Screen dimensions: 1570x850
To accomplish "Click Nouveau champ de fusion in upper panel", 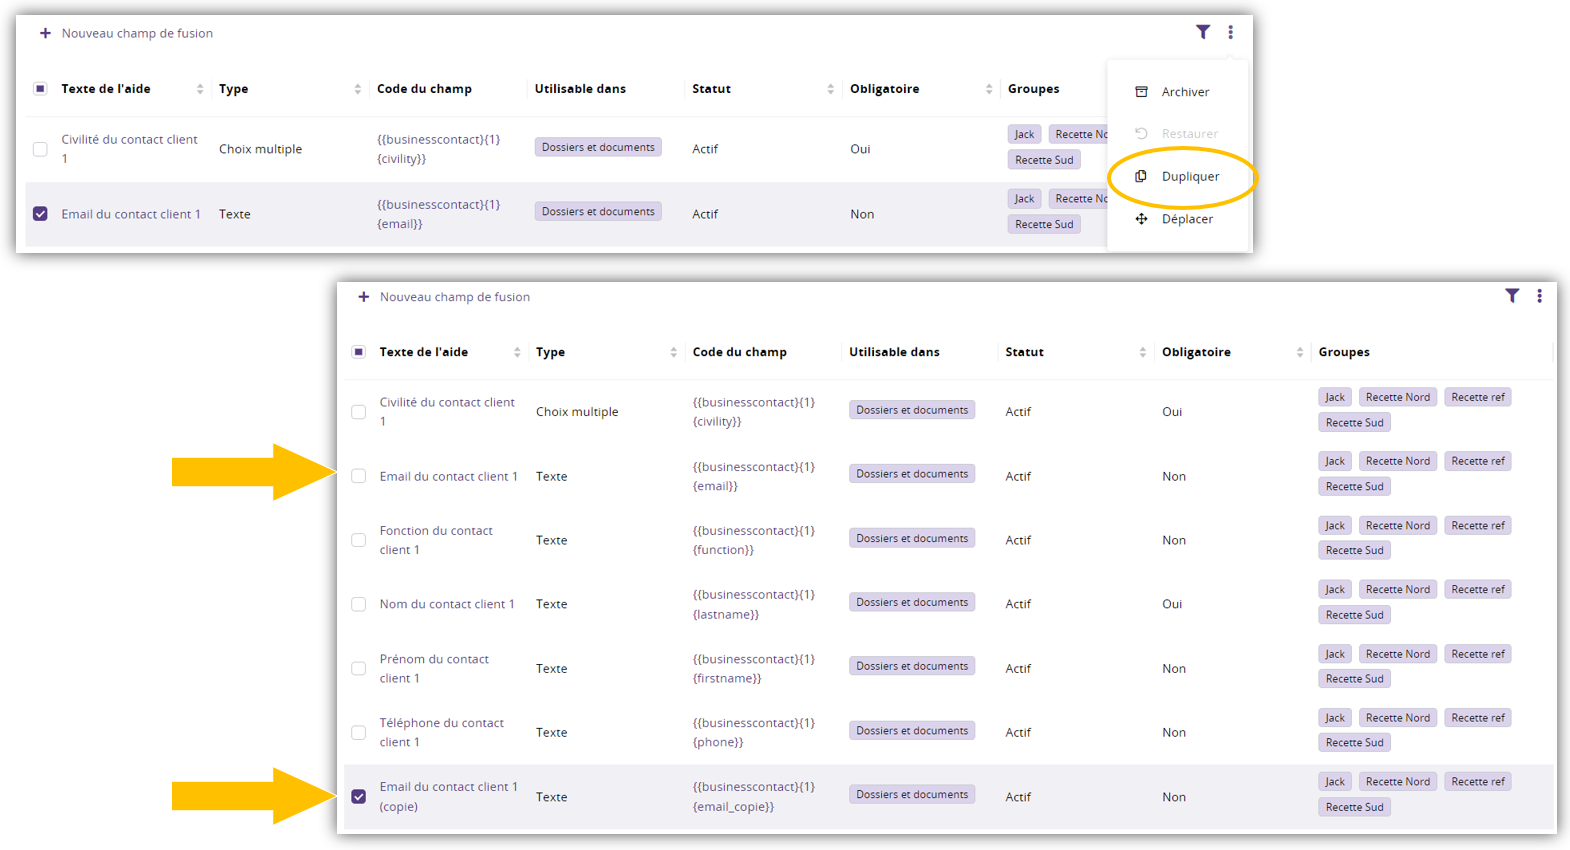I will (x=137, y=33).
